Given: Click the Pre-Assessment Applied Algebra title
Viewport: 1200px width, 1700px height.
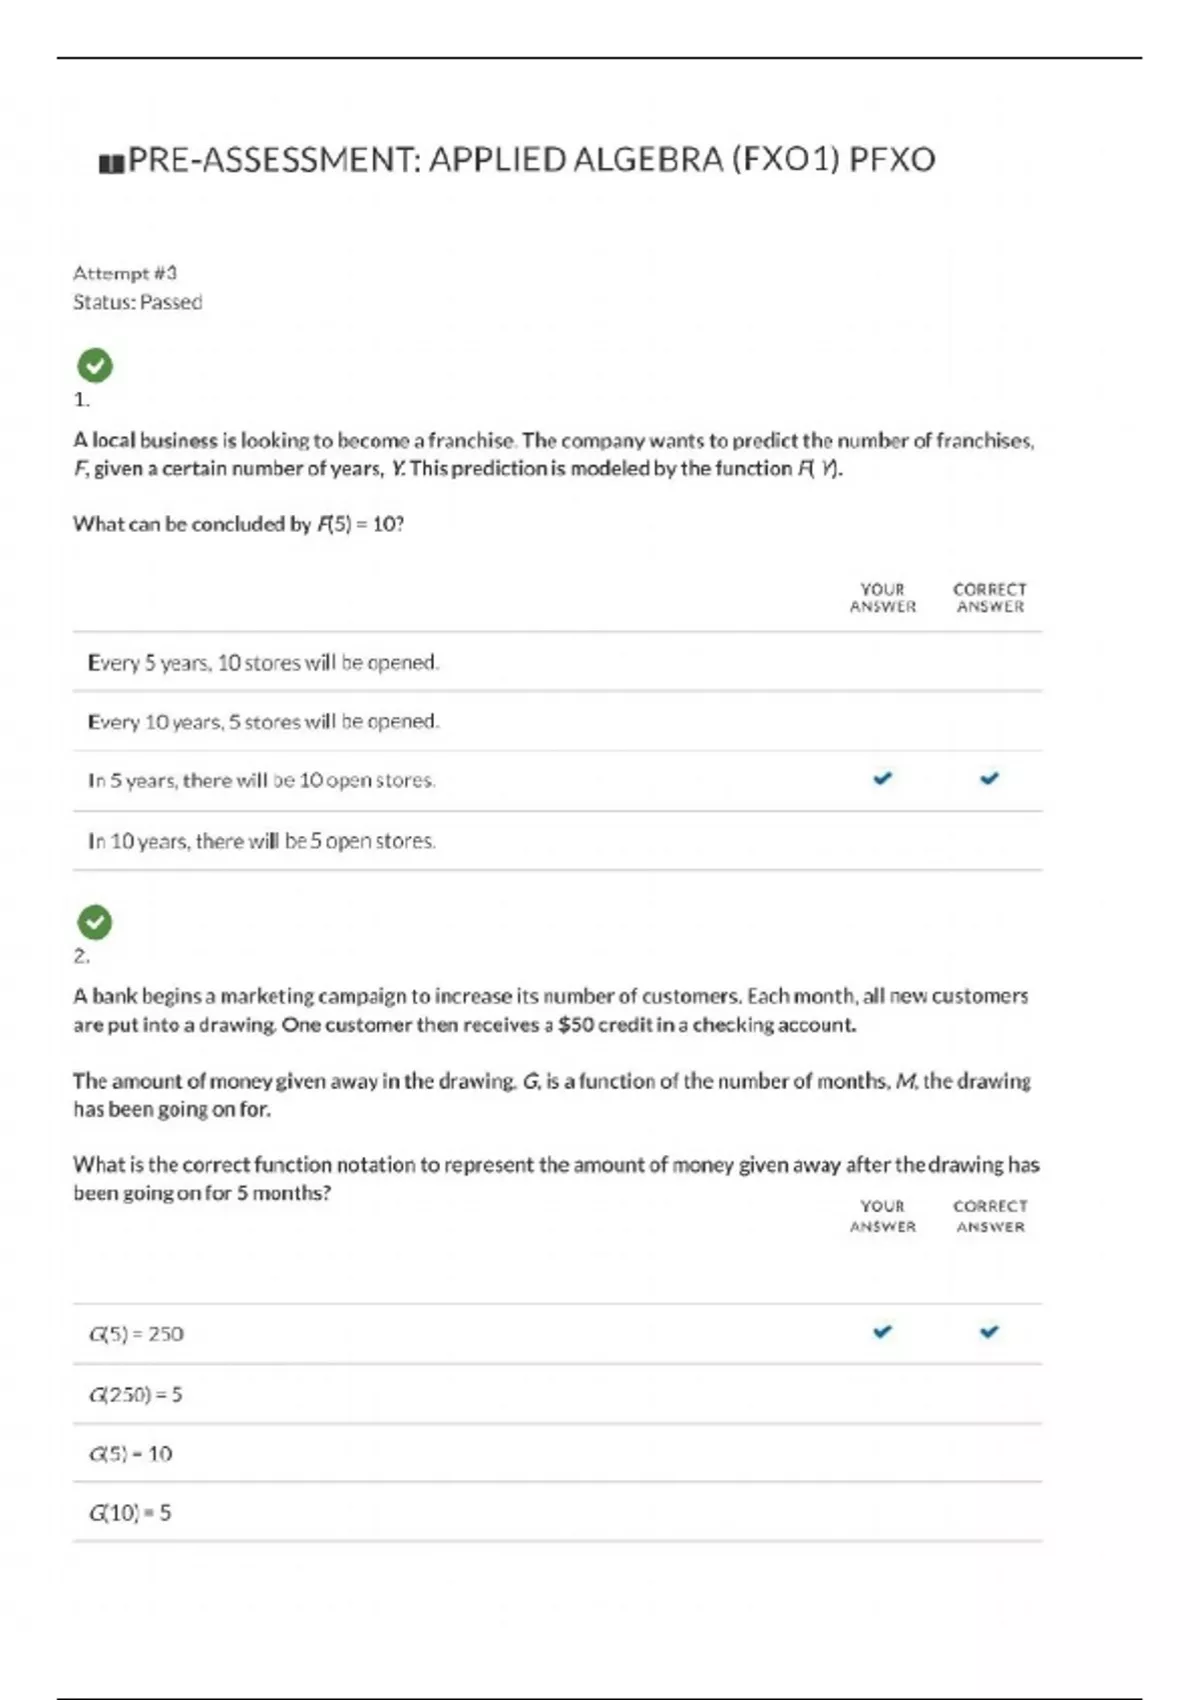Looking at the screenshot, I should point(531,160).
